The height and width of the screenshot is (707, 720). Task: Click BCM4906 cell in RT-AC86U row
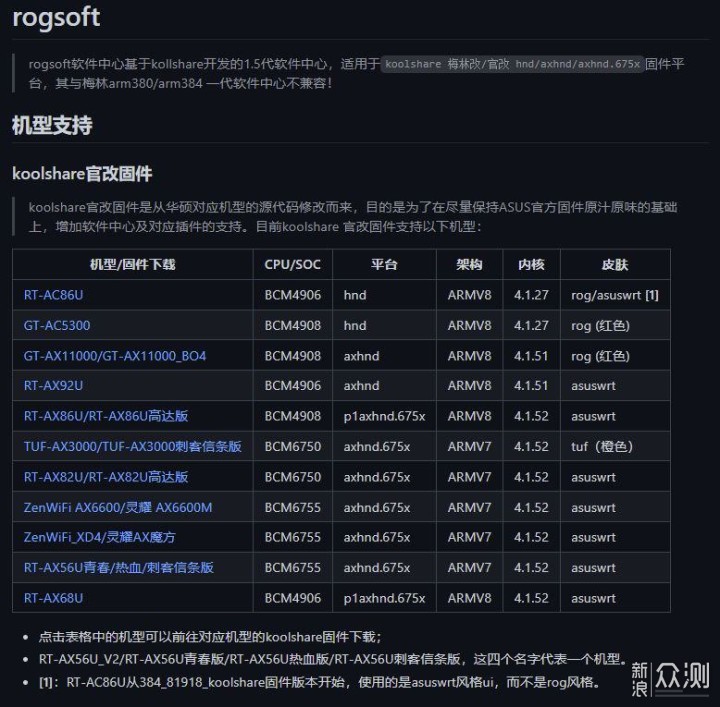pos(292,295)
